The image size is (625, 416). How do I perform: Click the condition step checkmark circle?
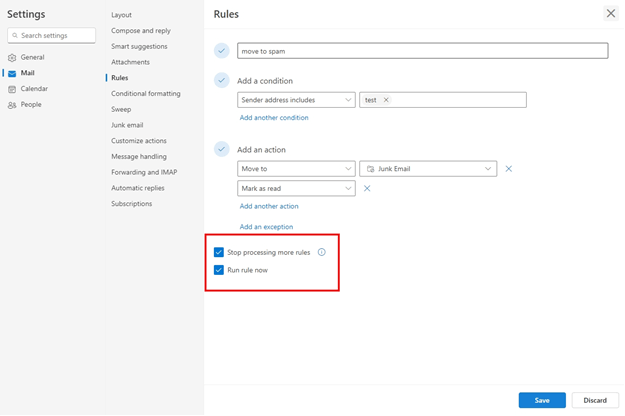[222, 80]
